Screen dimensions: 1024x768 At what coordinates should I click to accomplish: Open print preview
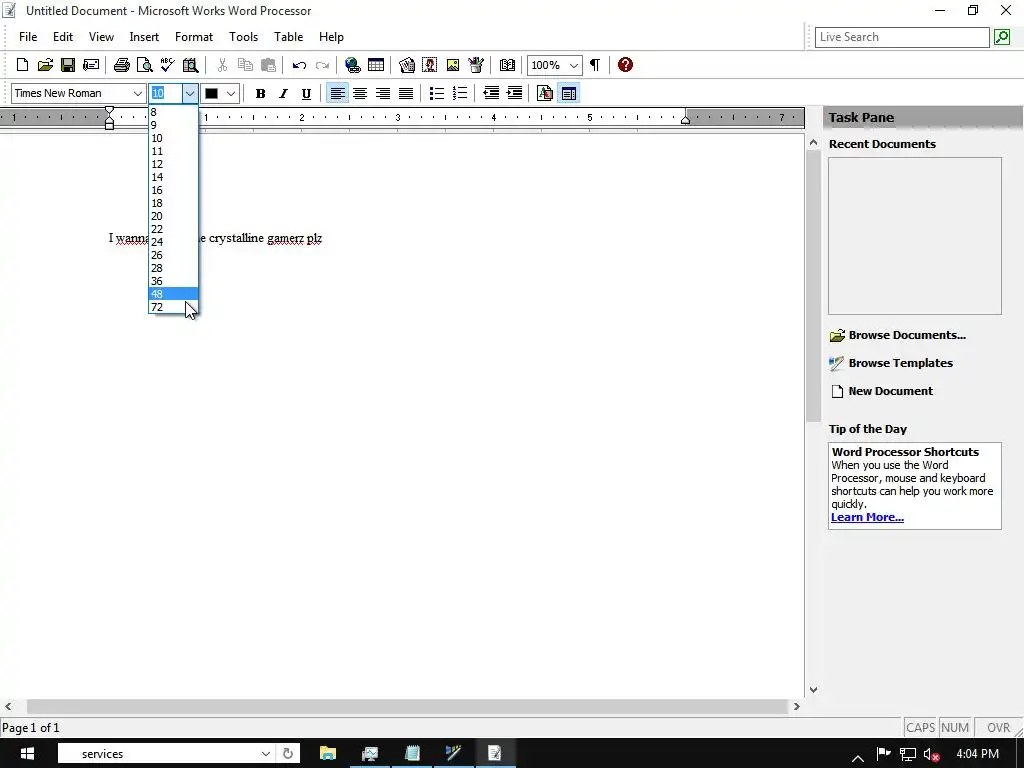[x=144, y=65]
